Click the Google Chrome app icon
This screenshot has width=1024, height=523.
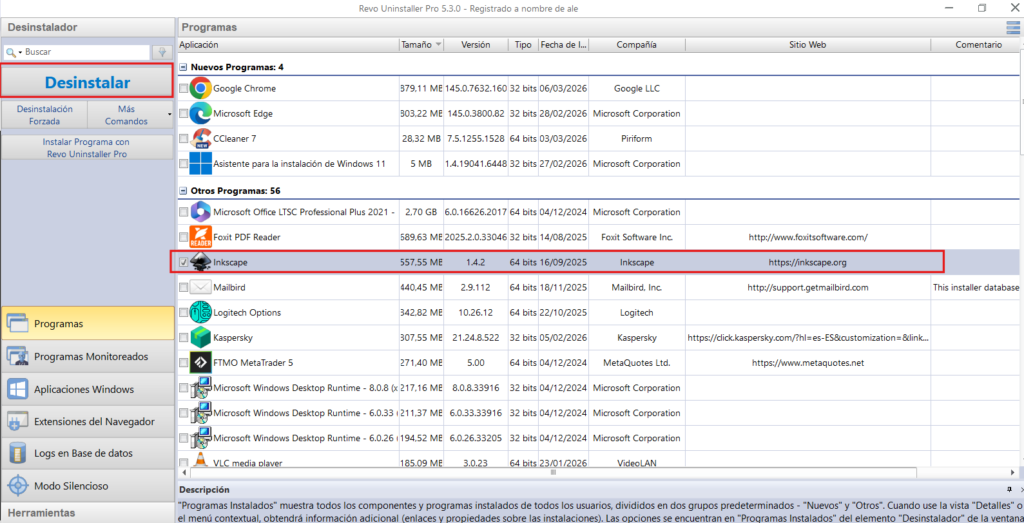200,88
